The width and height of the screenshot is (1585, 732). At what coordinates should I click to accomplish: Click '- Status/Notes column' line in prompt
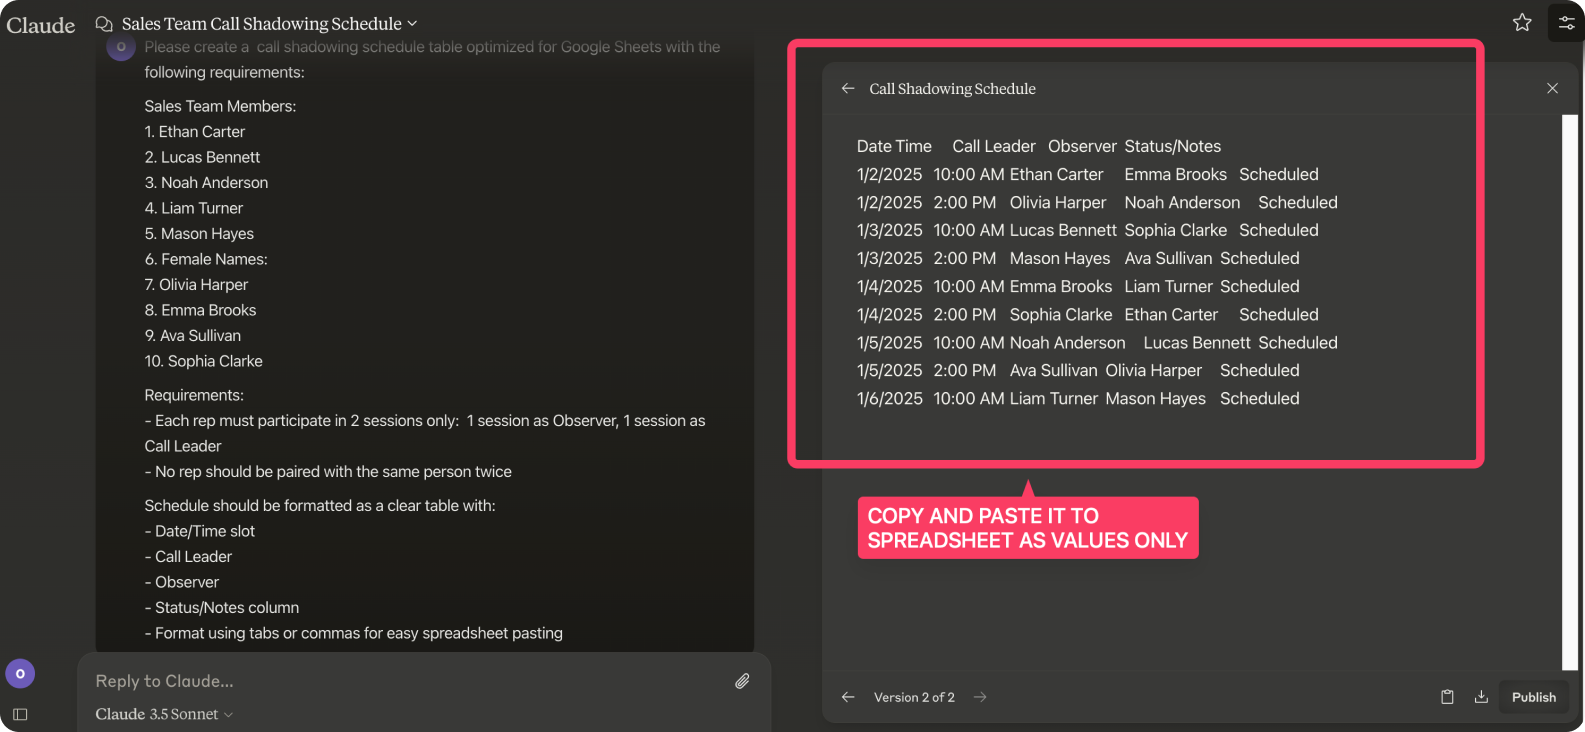(221, 607)
